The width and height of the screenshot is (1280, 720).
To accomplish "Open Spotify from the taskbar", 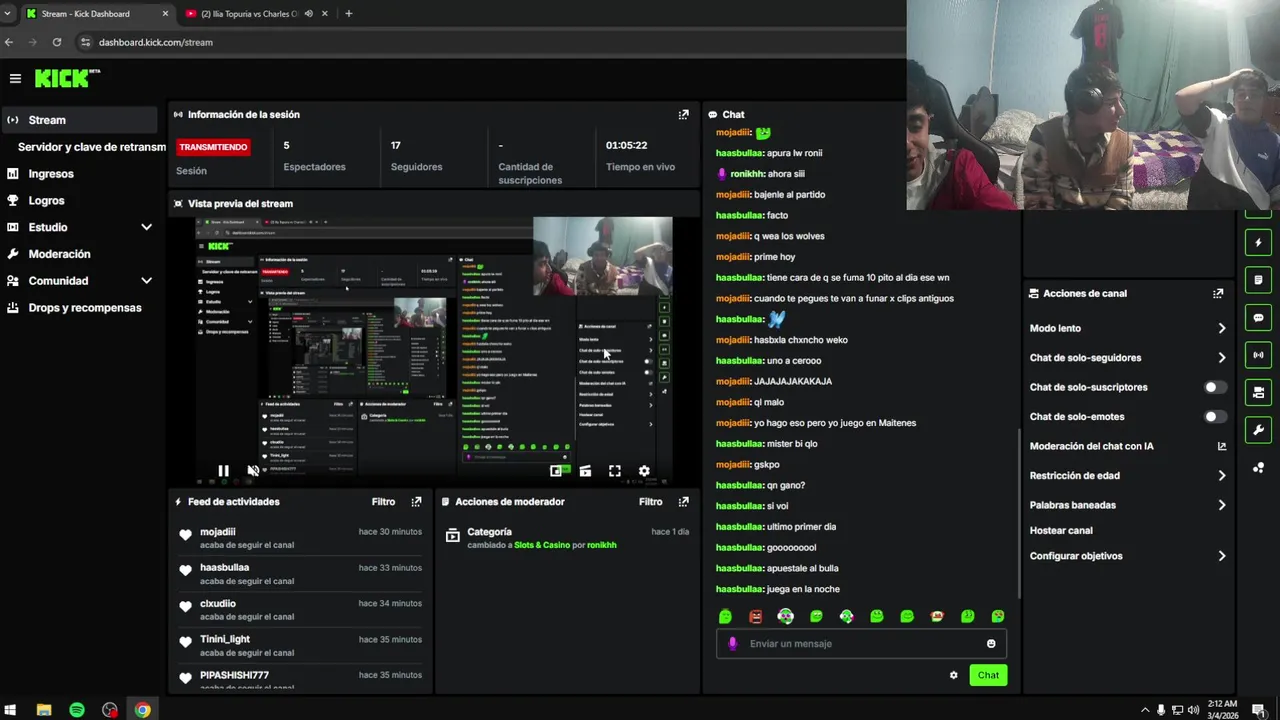I will pyautogui.click(x=77, y=710).
